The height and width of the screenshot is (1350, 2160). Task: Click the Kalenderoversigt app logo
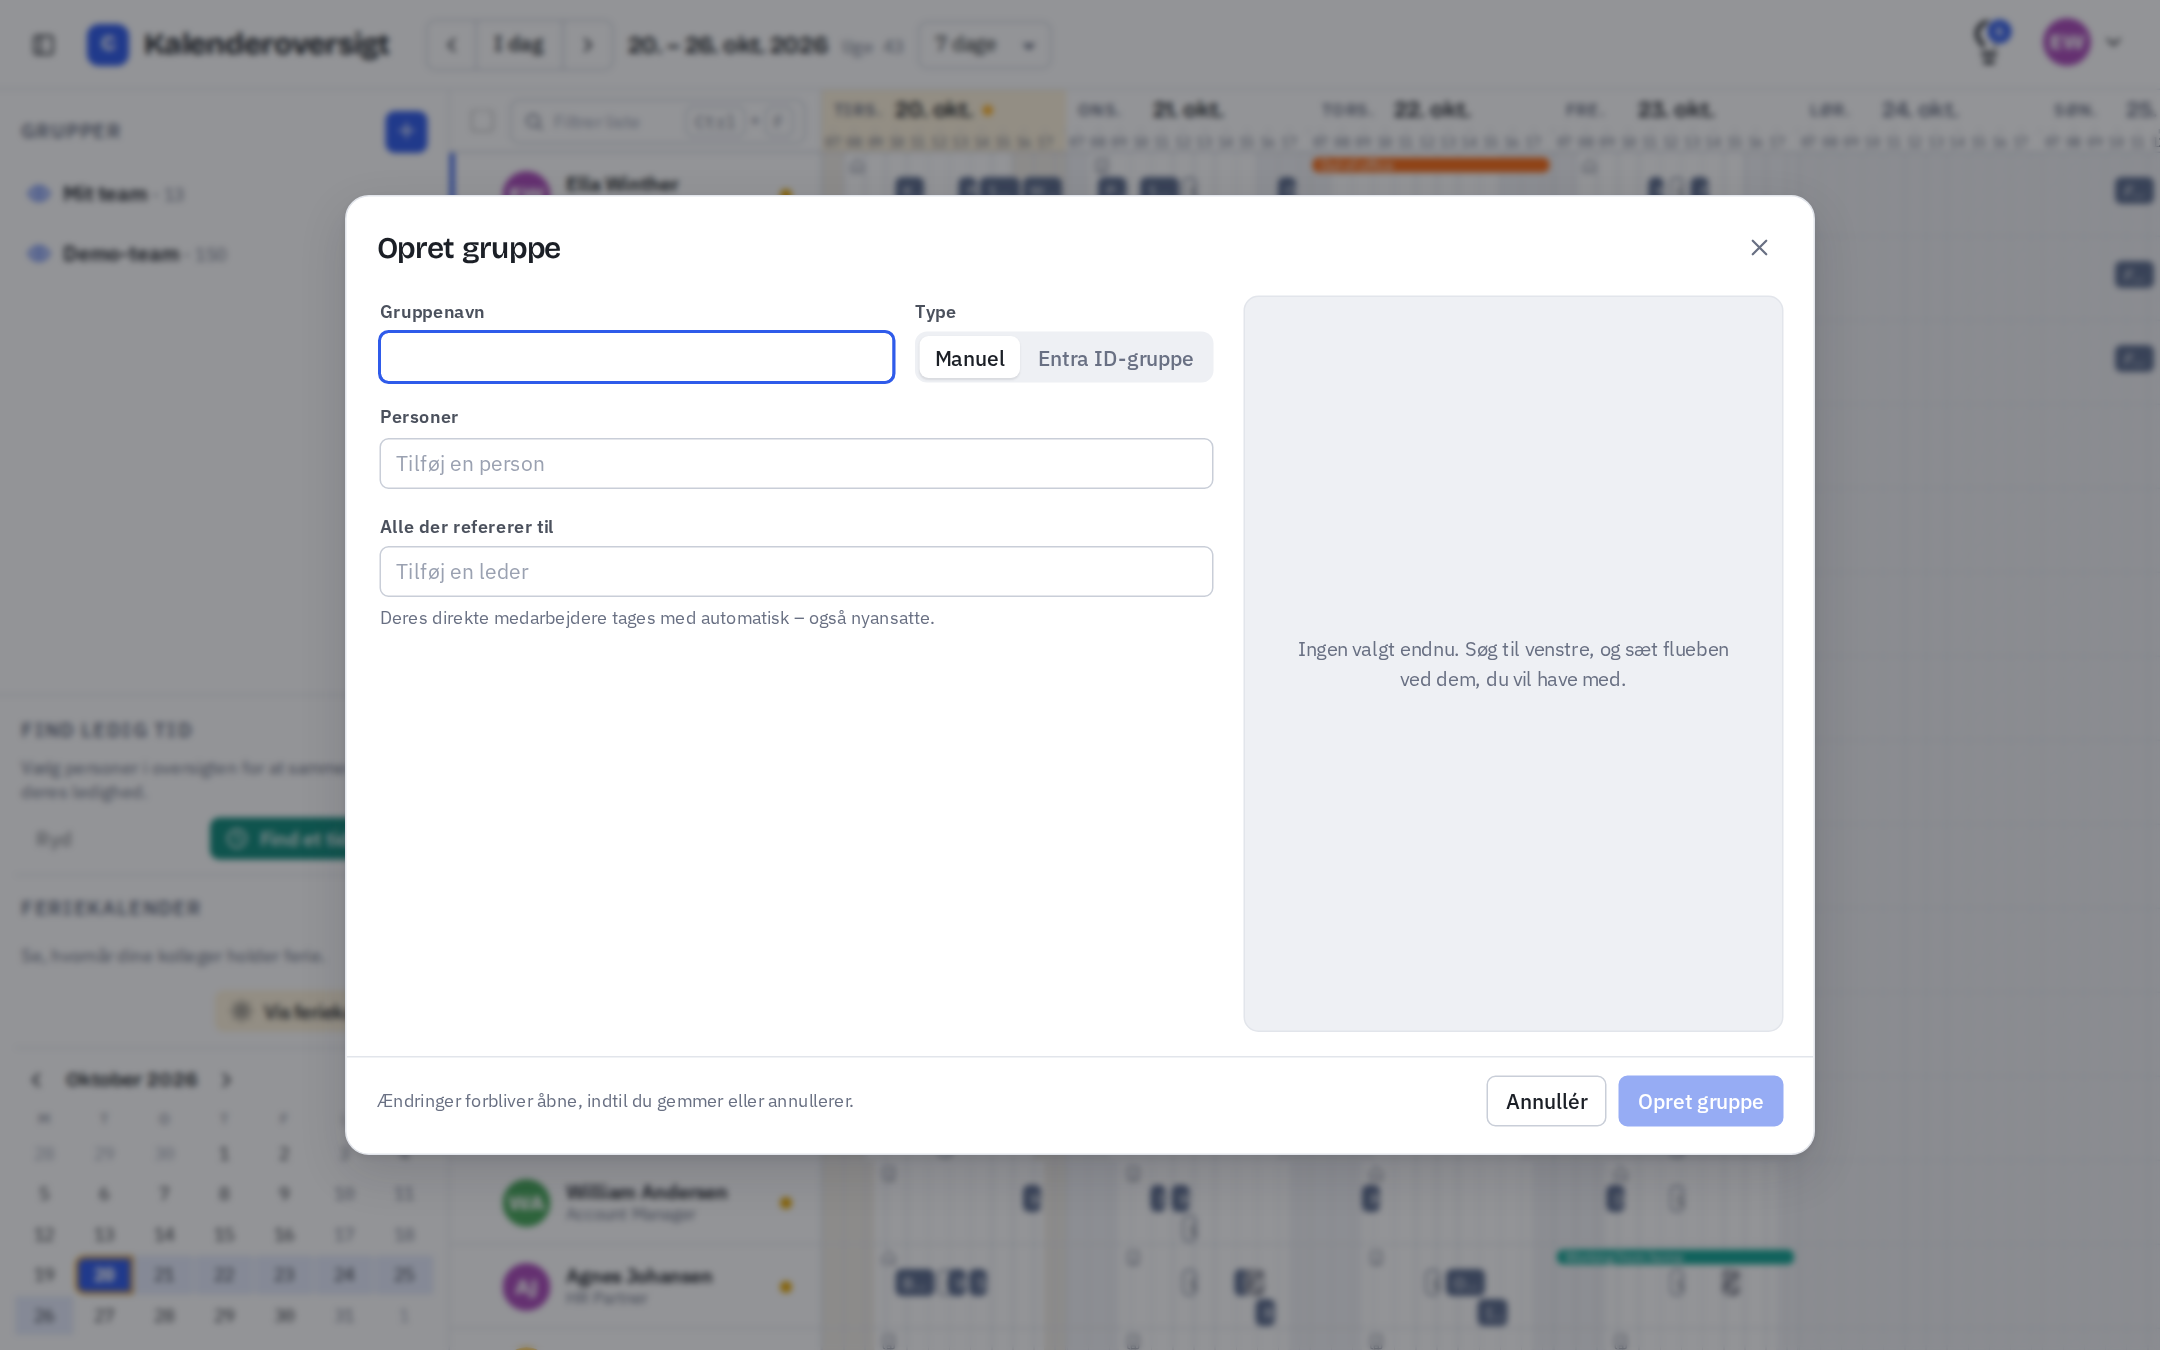pos(108,44)
